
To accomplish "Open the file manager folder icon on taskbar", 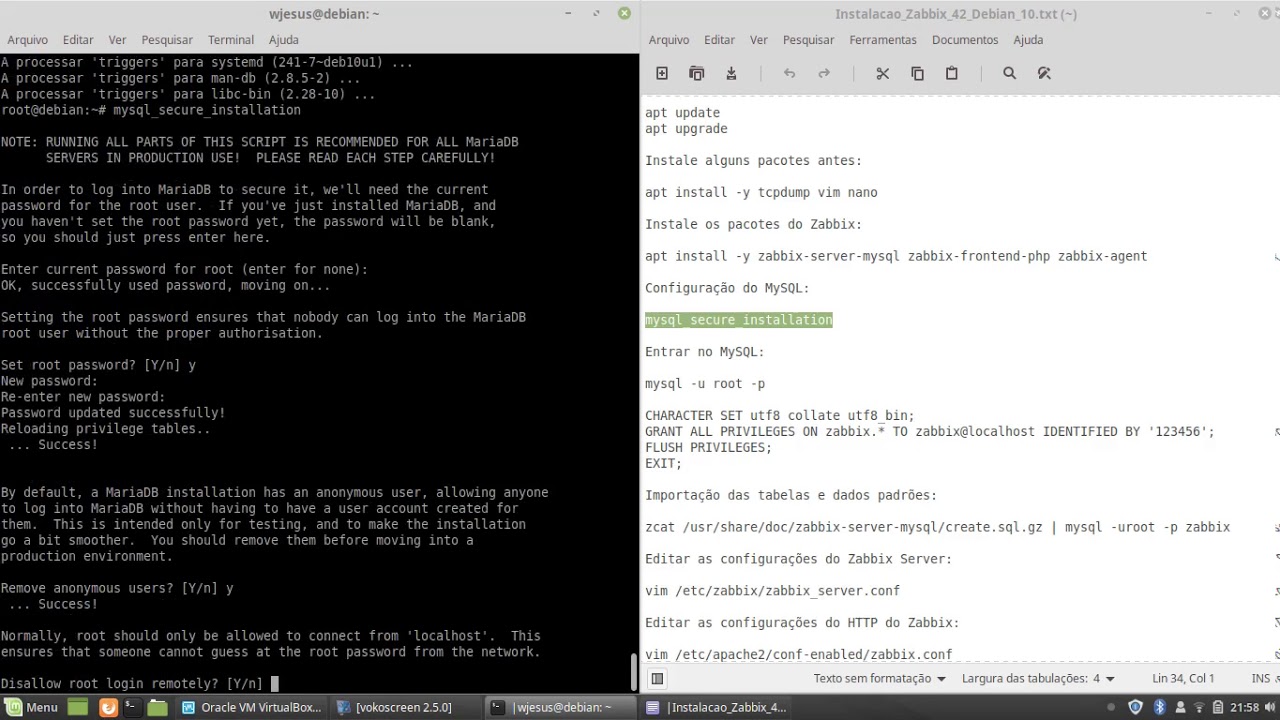I will click(x=157, y=707).
